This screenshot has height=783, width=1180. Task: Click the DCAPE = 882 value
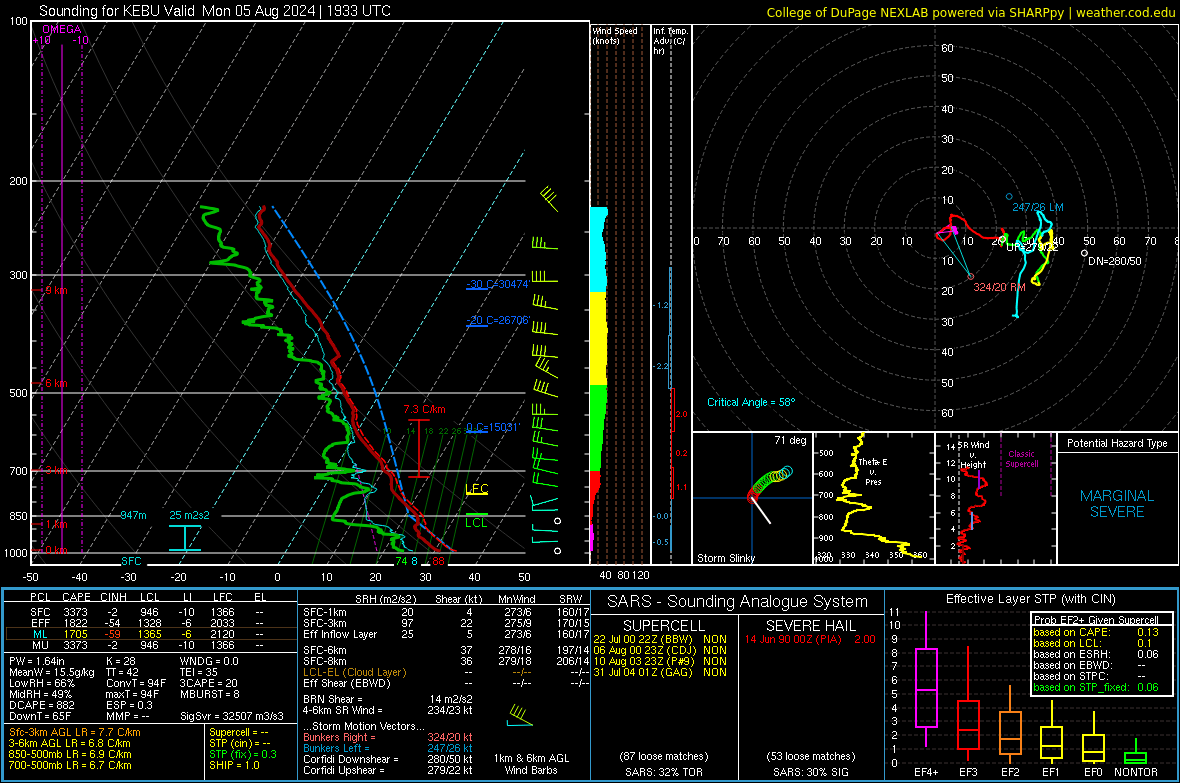coord(42,705)
